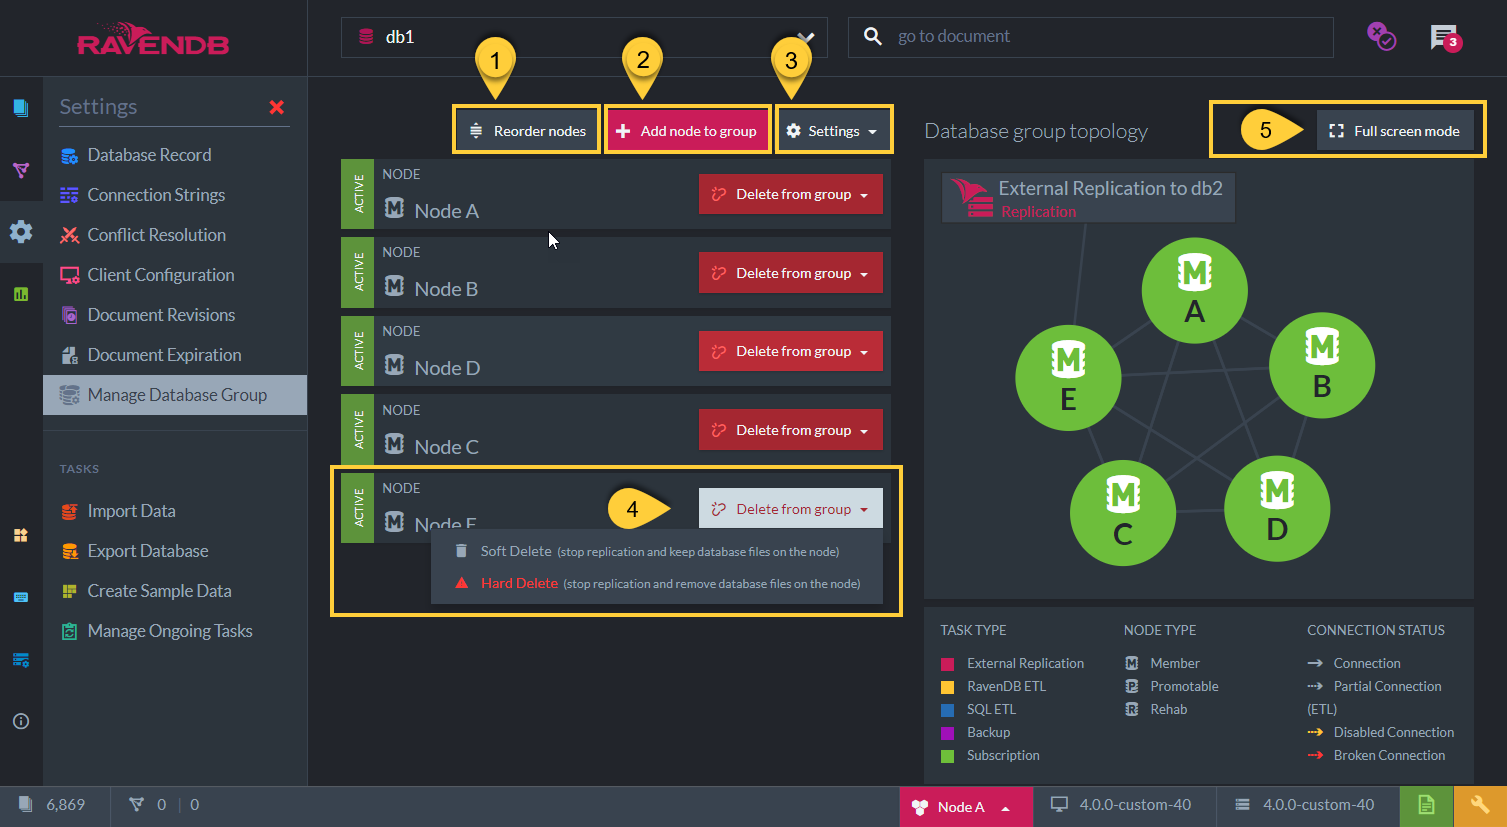The width and height of the screenshot is (1507, 827).
Task: Click the Promotable node type legend icon
Action: pos(1132,686)
